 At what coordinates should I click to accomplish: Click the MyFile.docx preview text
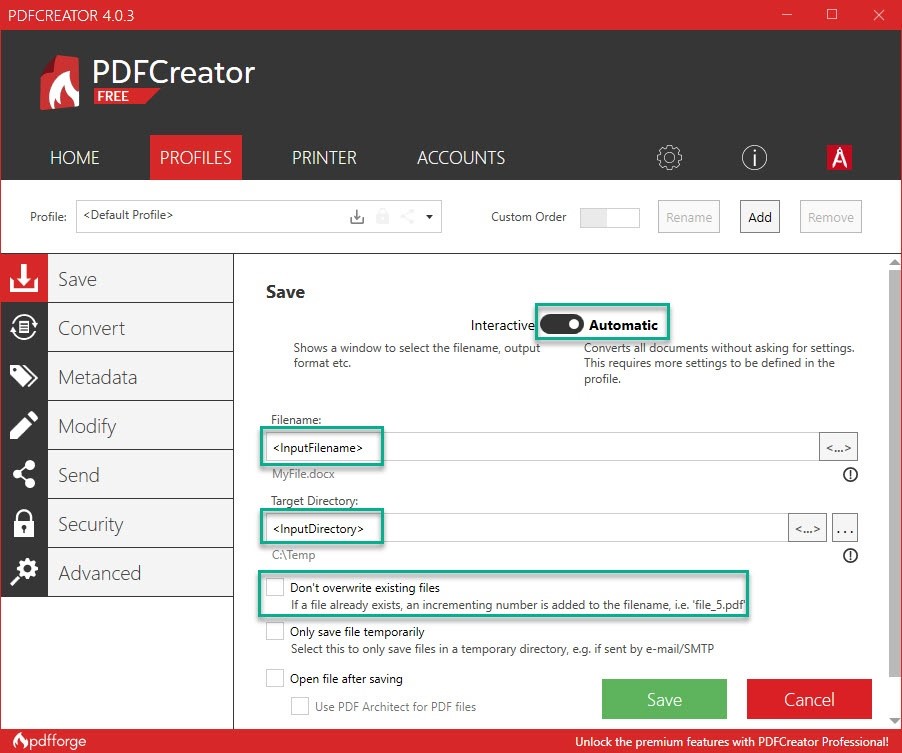point(303,474)
